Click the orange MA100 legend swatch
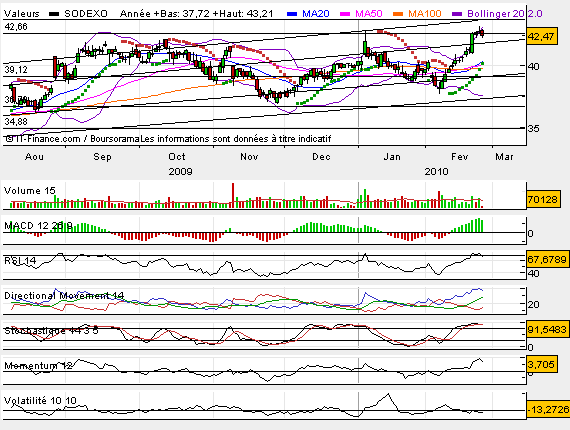 (x=398, y=14)
